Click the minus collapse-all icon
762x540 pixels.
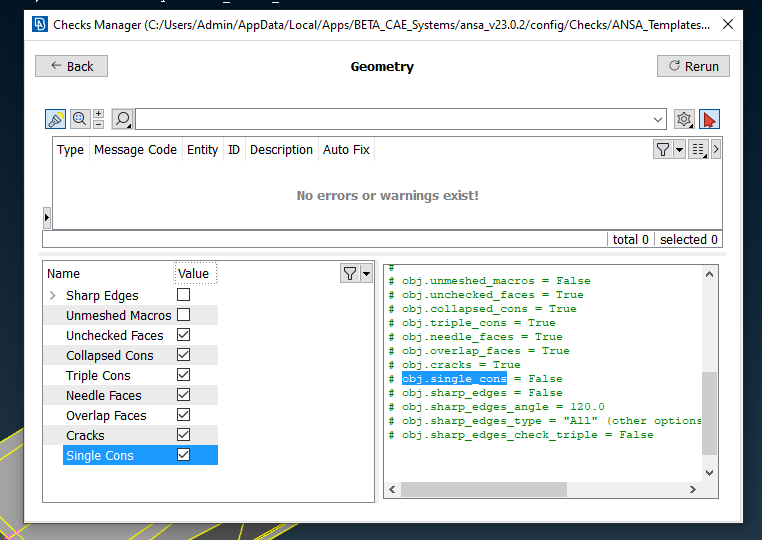(x=99, y=124)
